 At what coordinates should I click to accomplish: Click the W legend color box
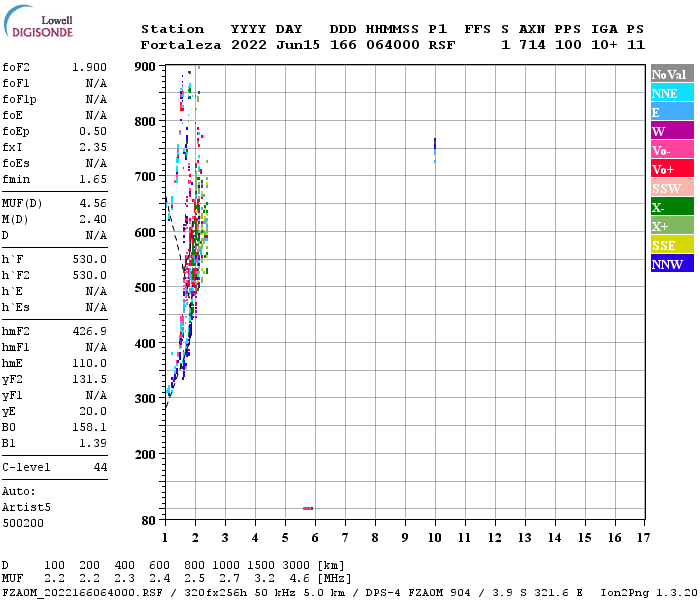672,131
